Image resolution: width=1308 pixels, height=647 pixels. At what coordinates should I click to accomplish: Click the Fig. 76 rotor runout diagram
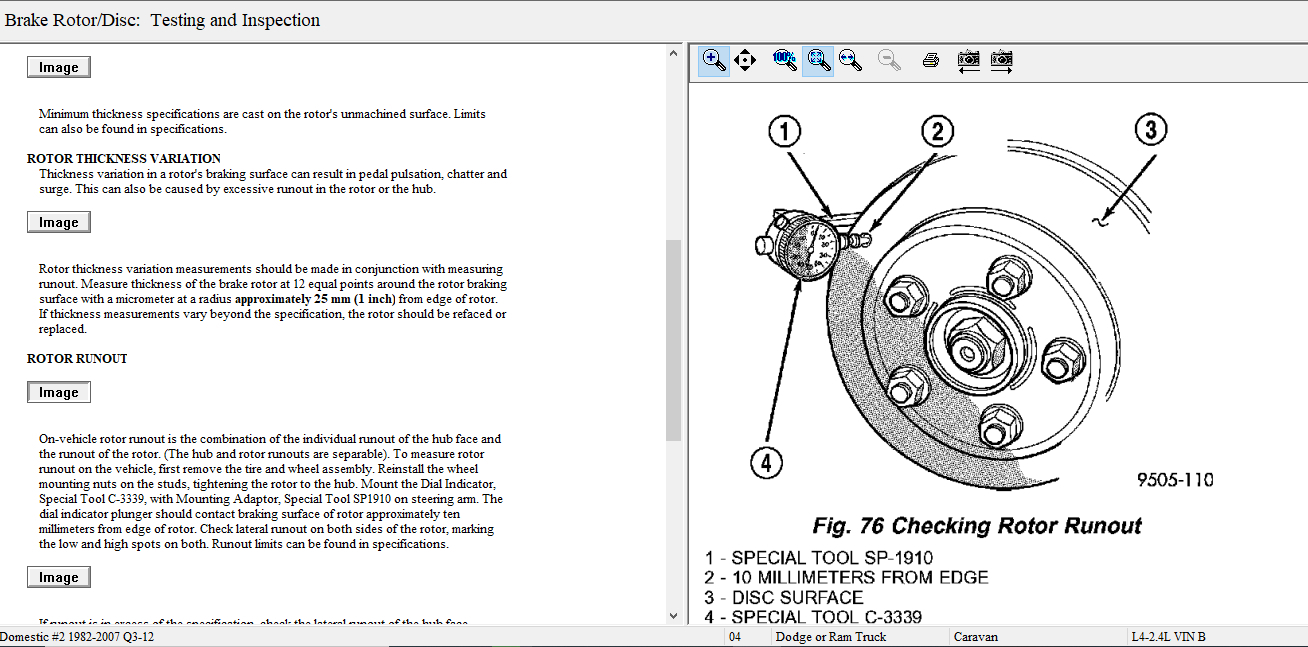960,300
